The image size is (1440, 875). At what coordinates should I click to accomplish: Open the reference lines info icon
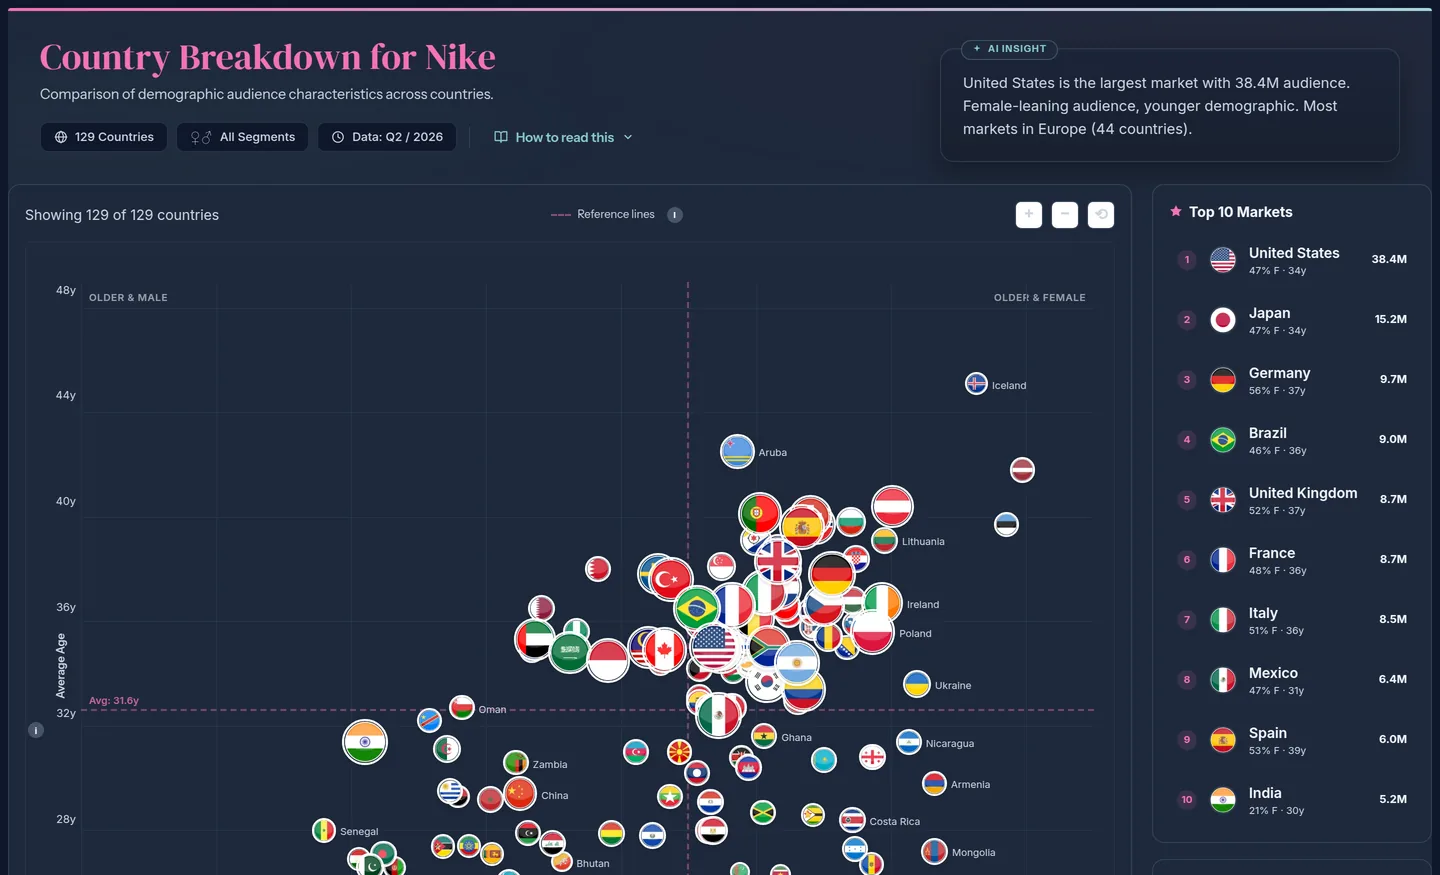[675, 215]
